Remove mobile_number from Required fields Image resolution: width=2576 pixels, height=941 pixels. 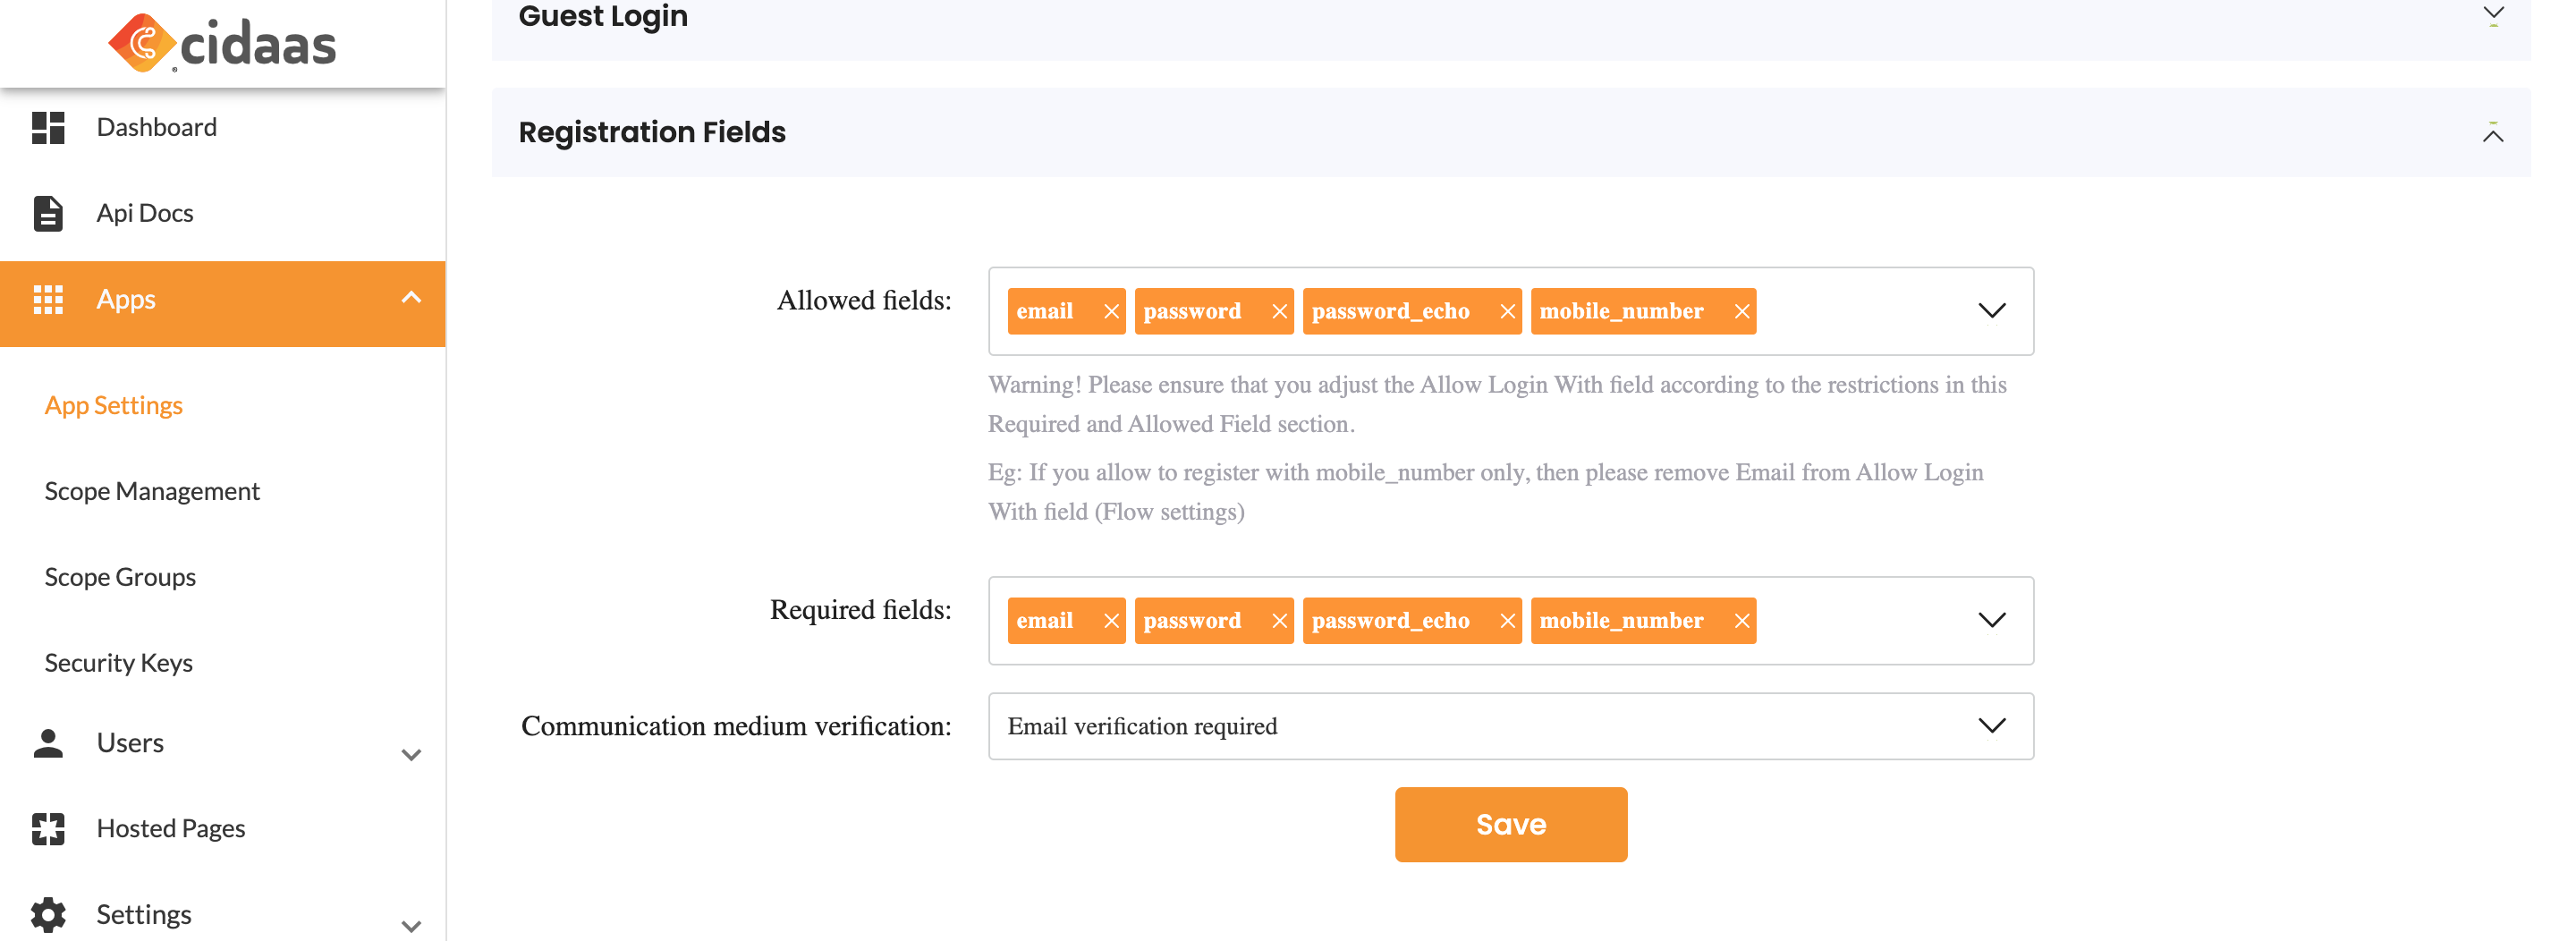coord(1741,620)
